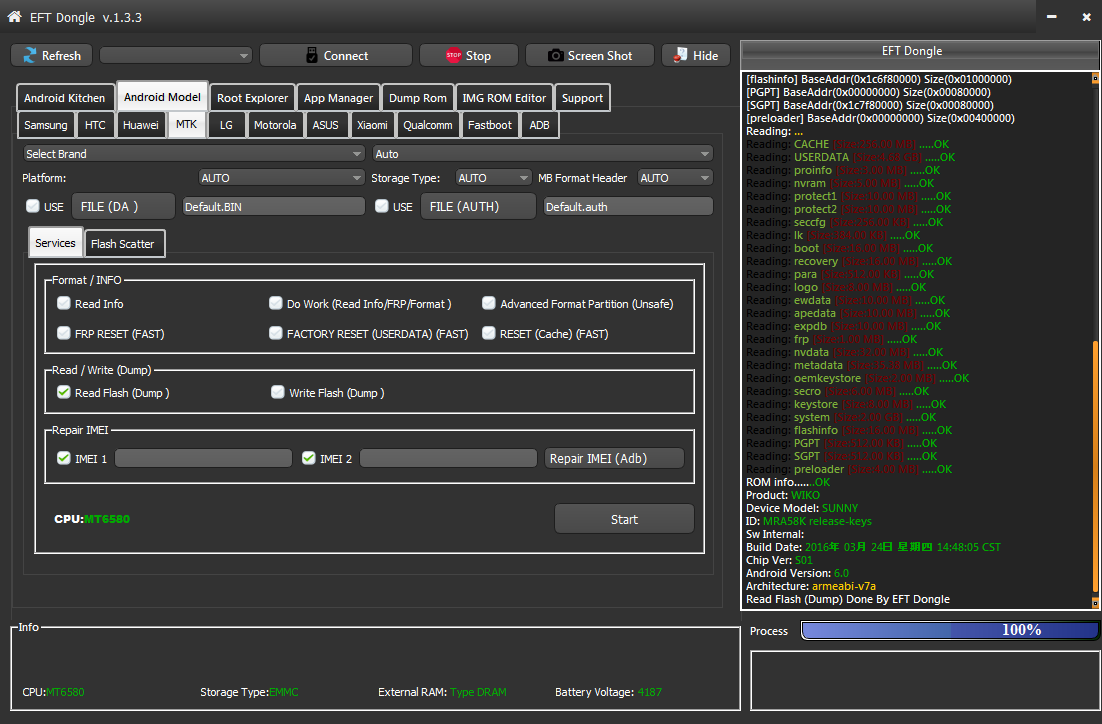Click the Hide button icon

coord(680,55)
